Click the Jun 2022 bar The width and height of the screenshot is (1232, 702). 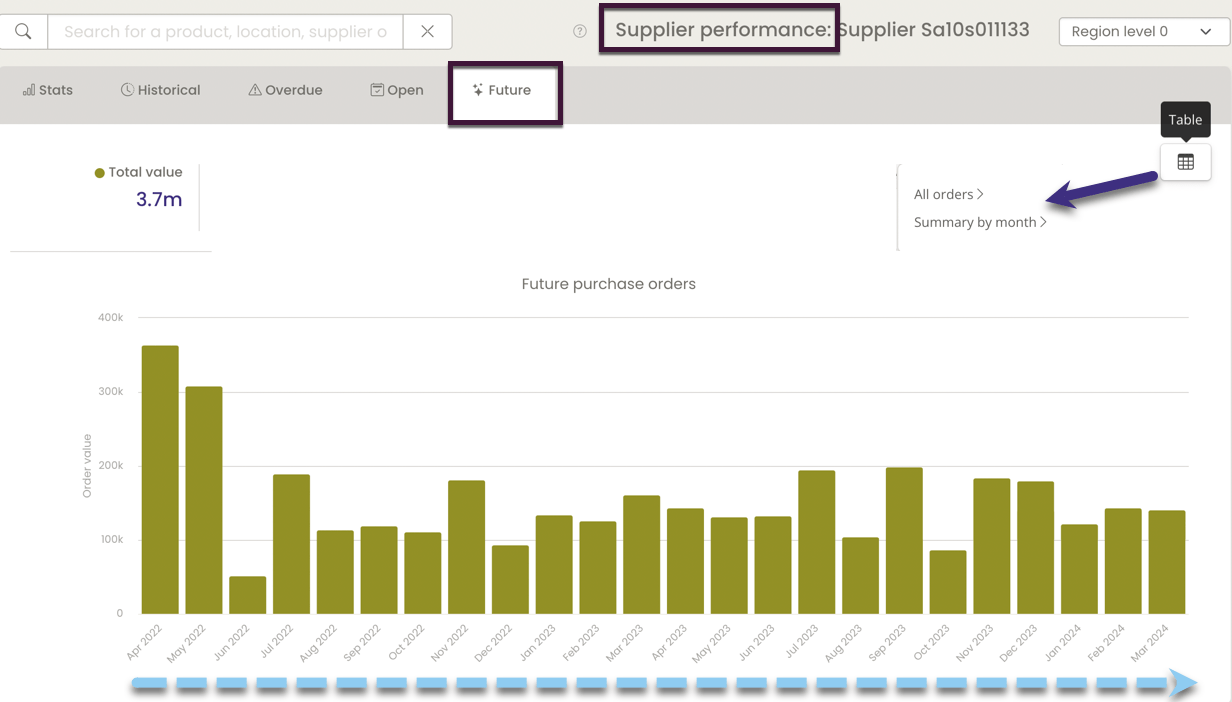pos(248,595)
